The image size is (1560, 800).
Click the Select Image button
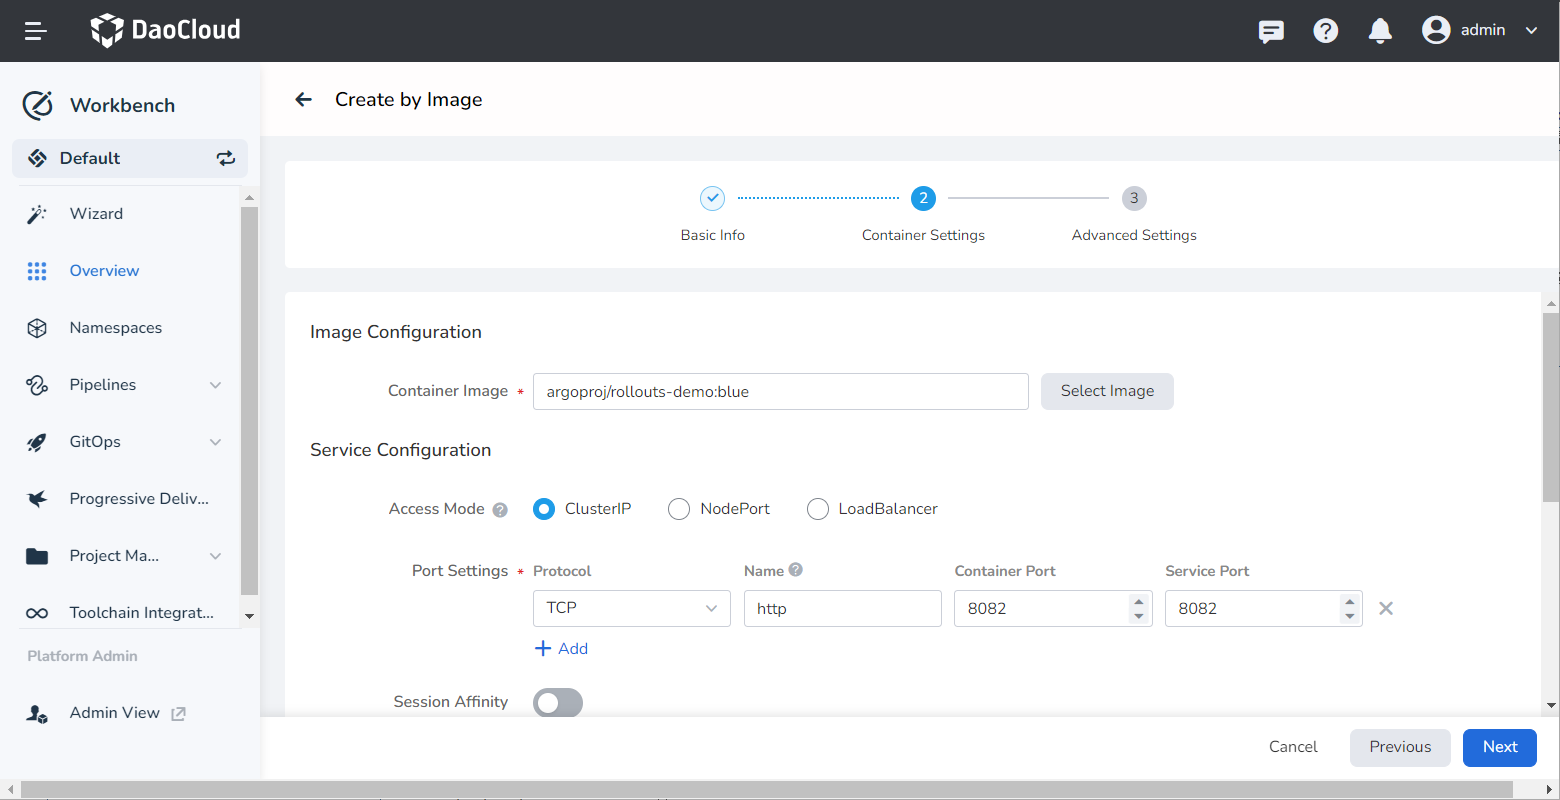[x=1107, y=391]
